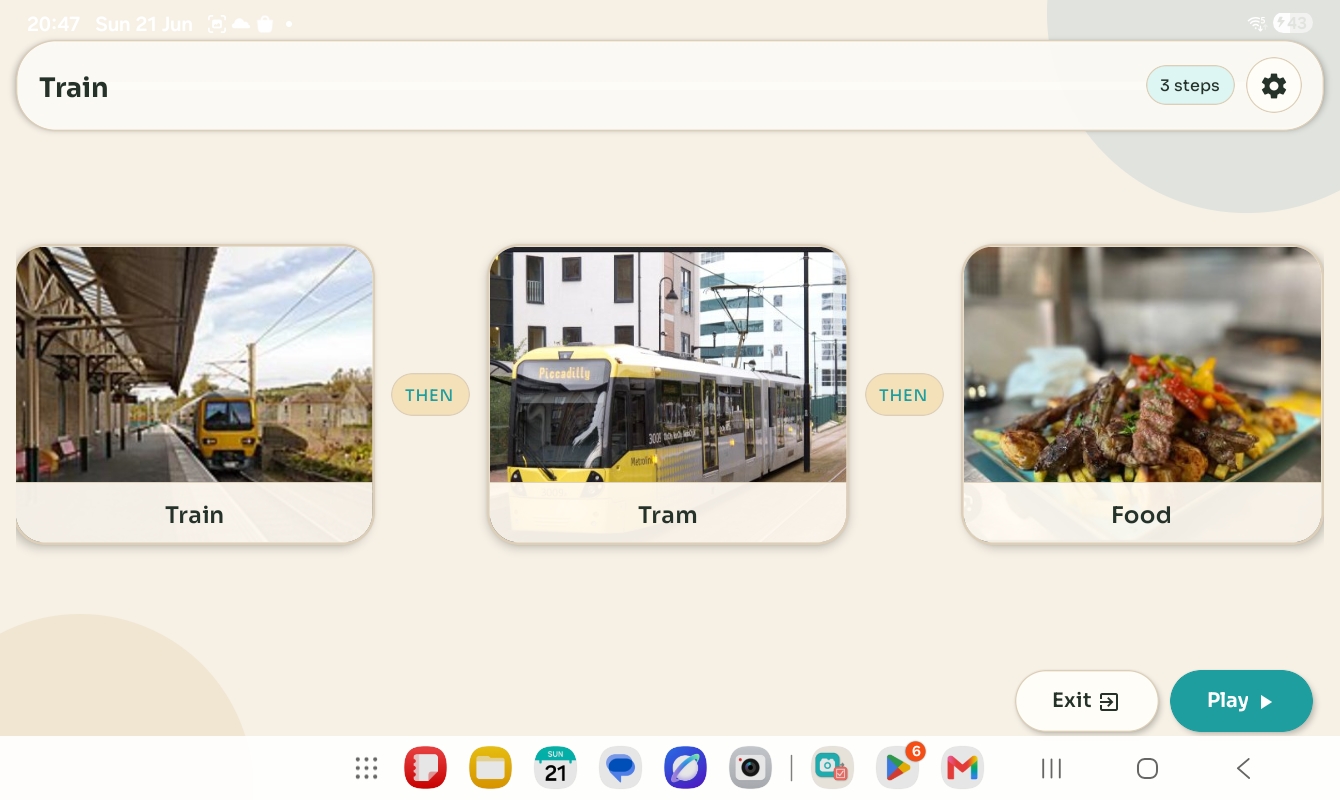Select the Food step card photo
This screenshot has height=800, width=1340.
(x=1142, y=365)
